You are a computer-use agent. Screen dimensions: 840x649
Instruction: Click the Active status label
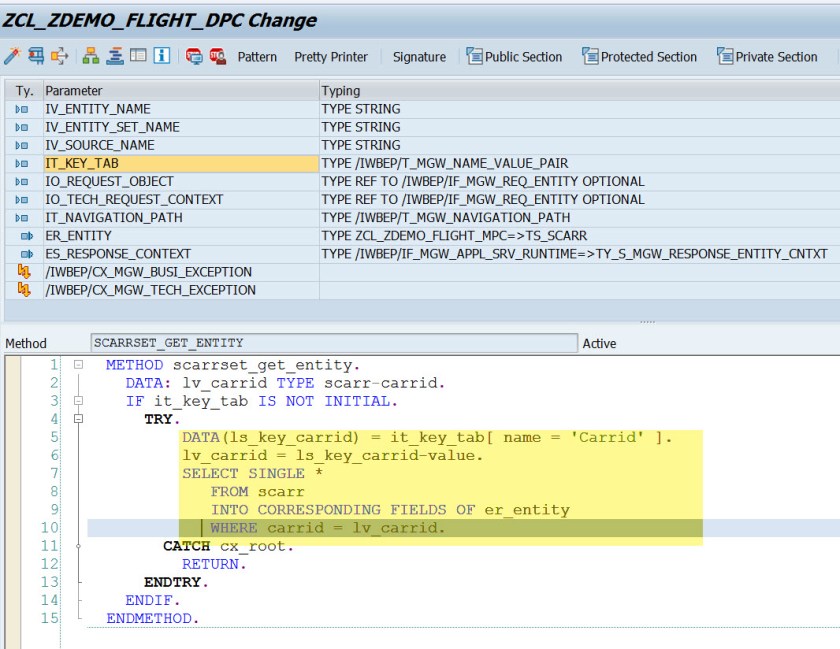[599, 344]
